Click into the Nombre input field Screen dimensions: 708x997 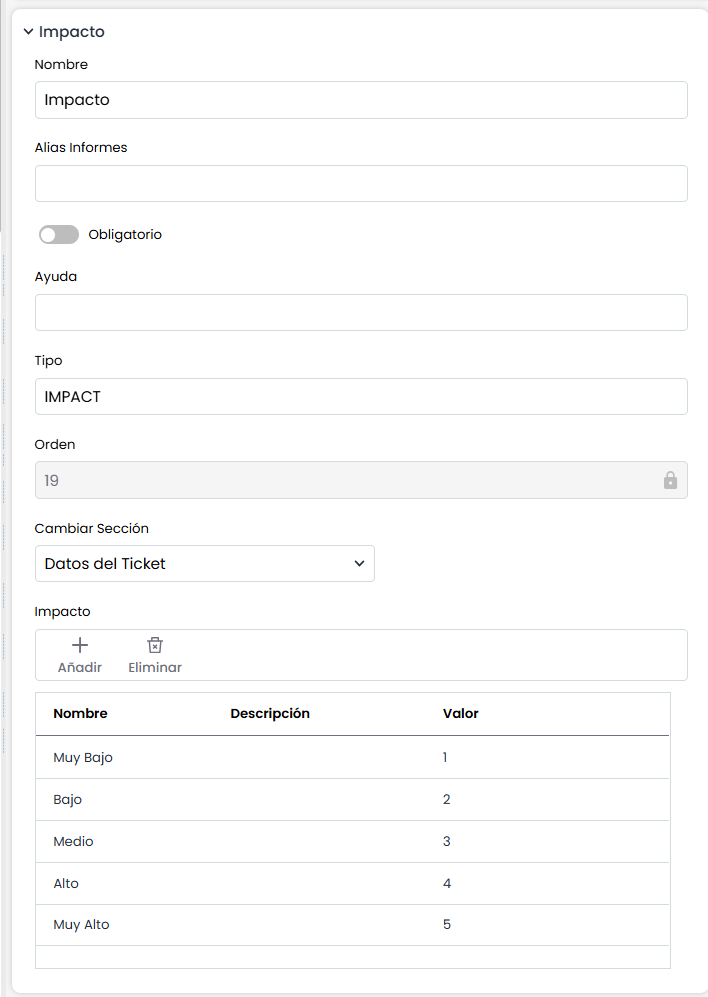(360, 100)
